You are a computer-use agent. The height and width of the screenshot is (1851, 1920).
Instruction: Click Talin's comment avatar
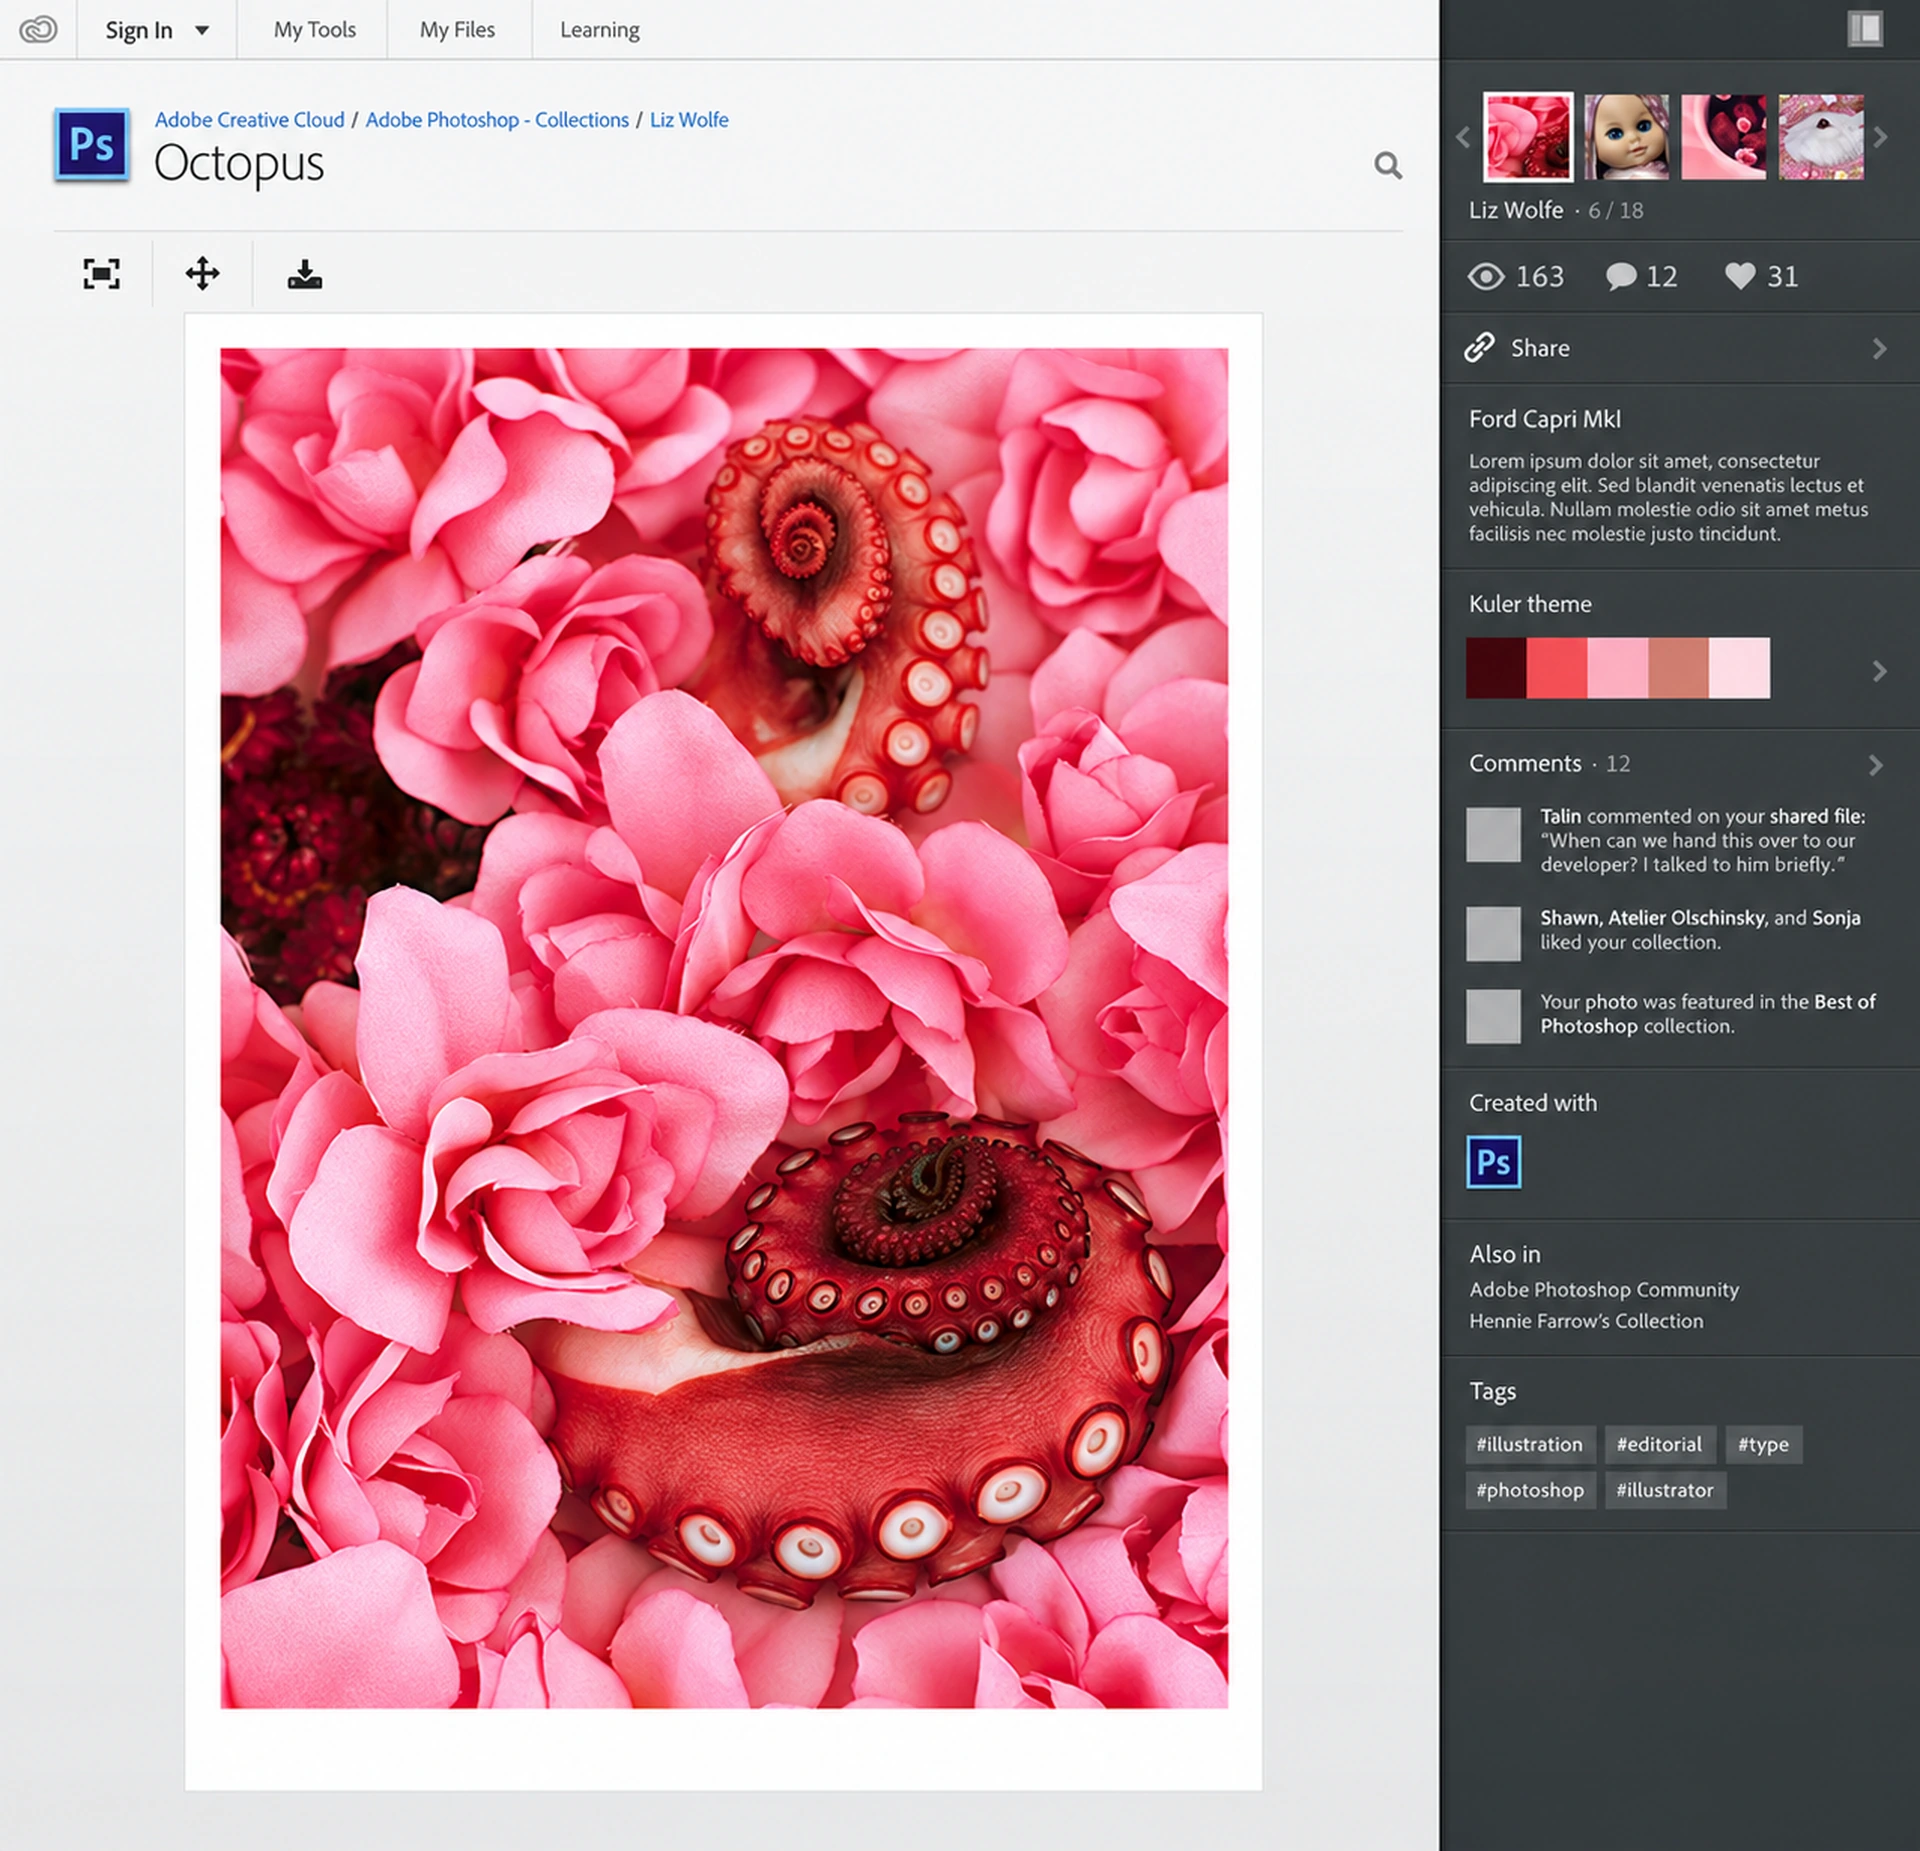click(x=1493, y=834)
